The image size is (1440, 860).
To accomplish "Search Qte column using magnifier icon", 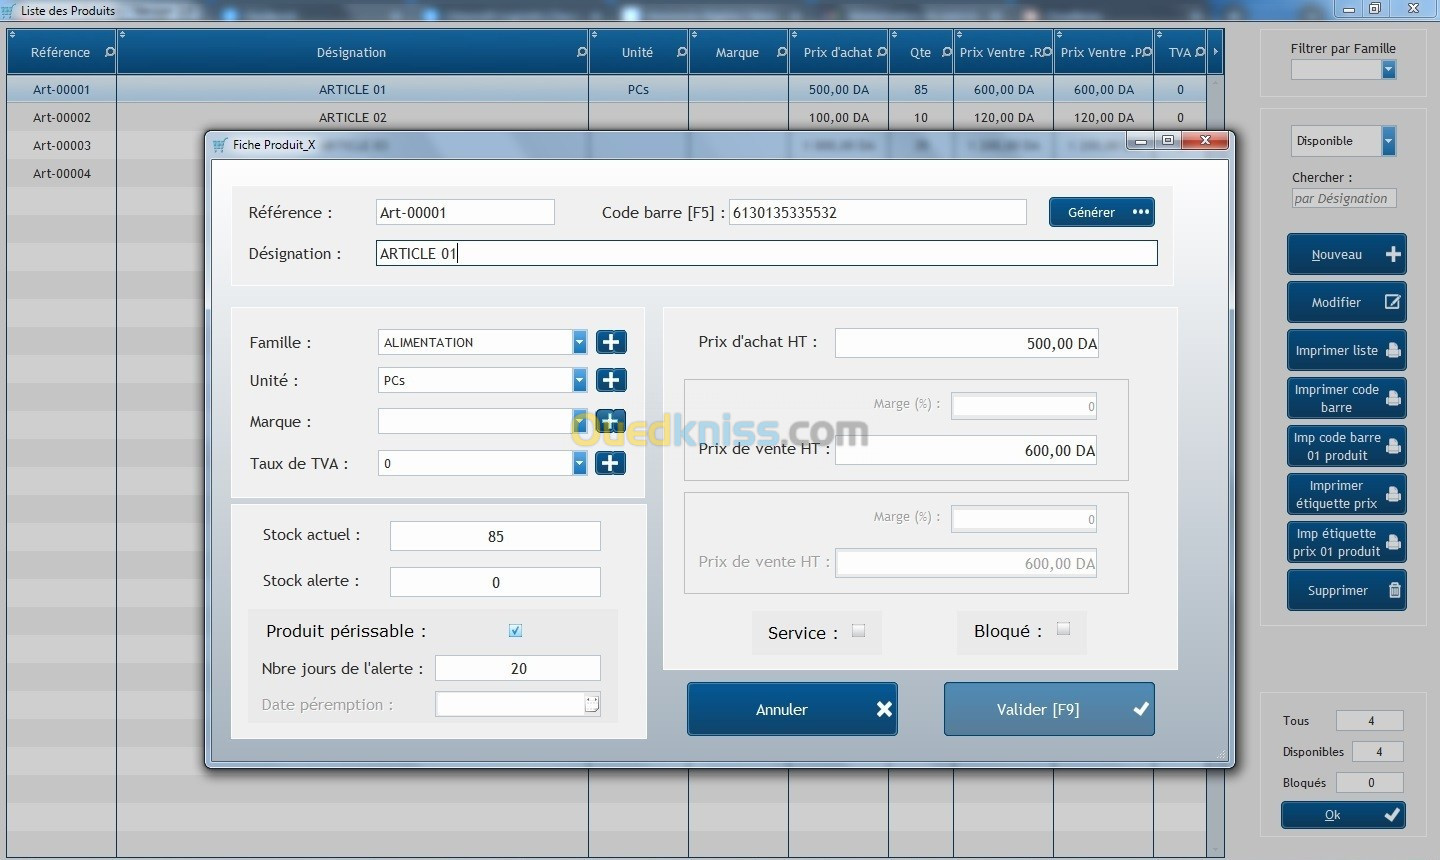I will 945,52.
